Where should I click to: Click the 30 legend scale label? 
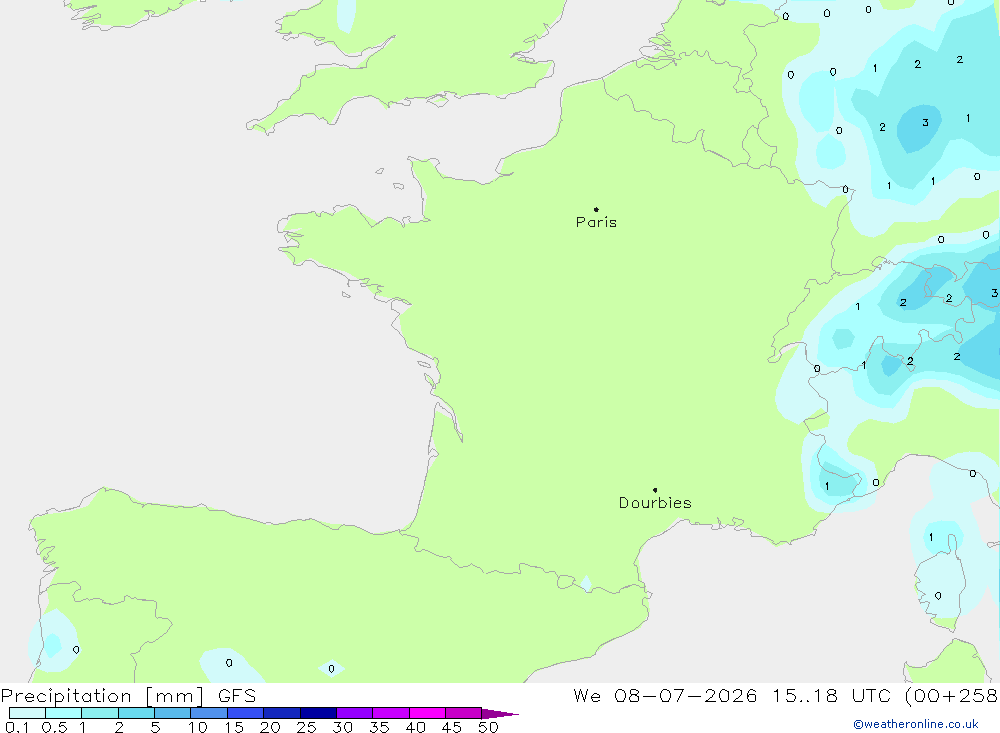tap(343, 727)
